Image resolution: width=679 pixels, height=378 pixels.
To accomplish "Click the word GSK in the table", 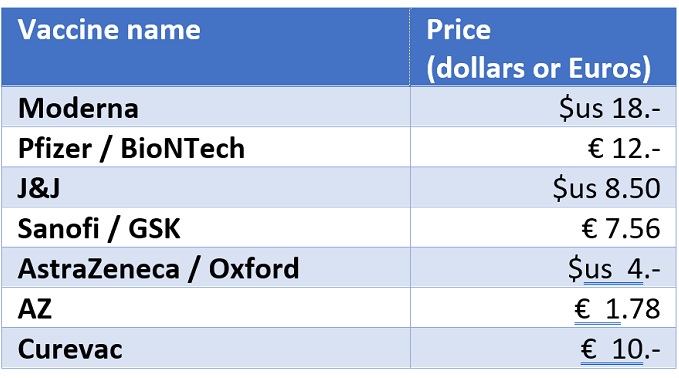I will point(155,229).
